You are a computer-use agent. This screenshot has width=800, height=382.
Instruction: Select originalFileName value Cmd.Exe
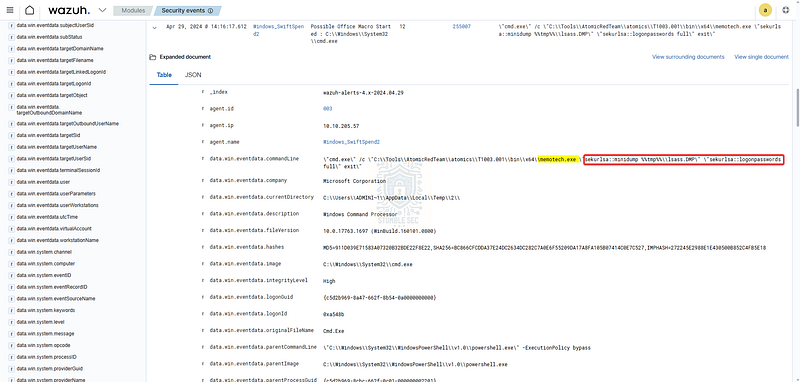(334, 331)
